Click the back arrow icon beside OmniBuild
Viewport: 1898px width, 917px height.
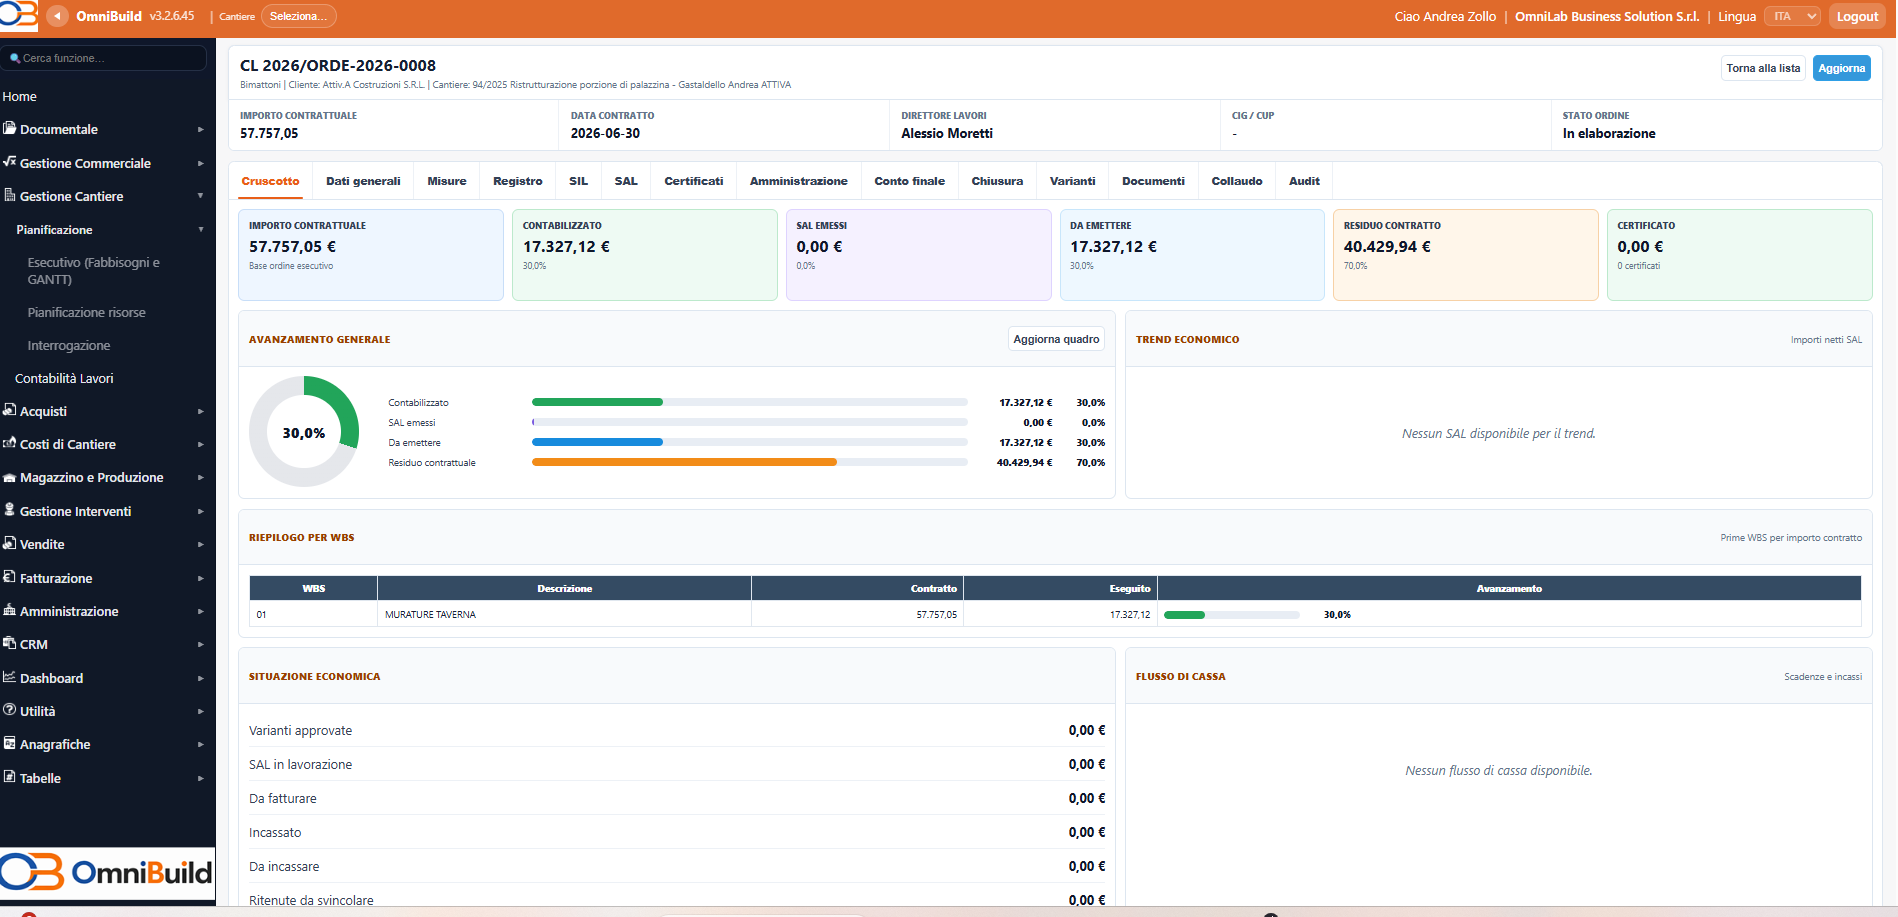point(58,16)
